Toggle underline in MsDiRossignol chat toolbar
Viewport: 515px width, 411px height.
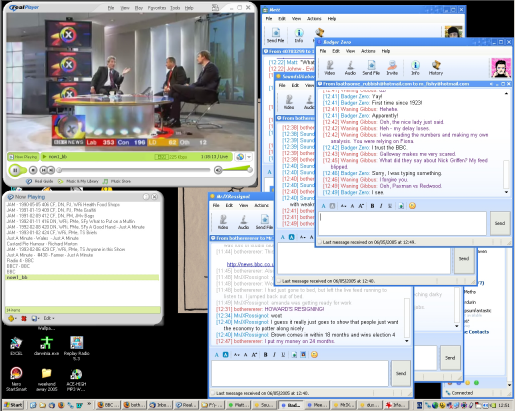(x=283, y=355)
